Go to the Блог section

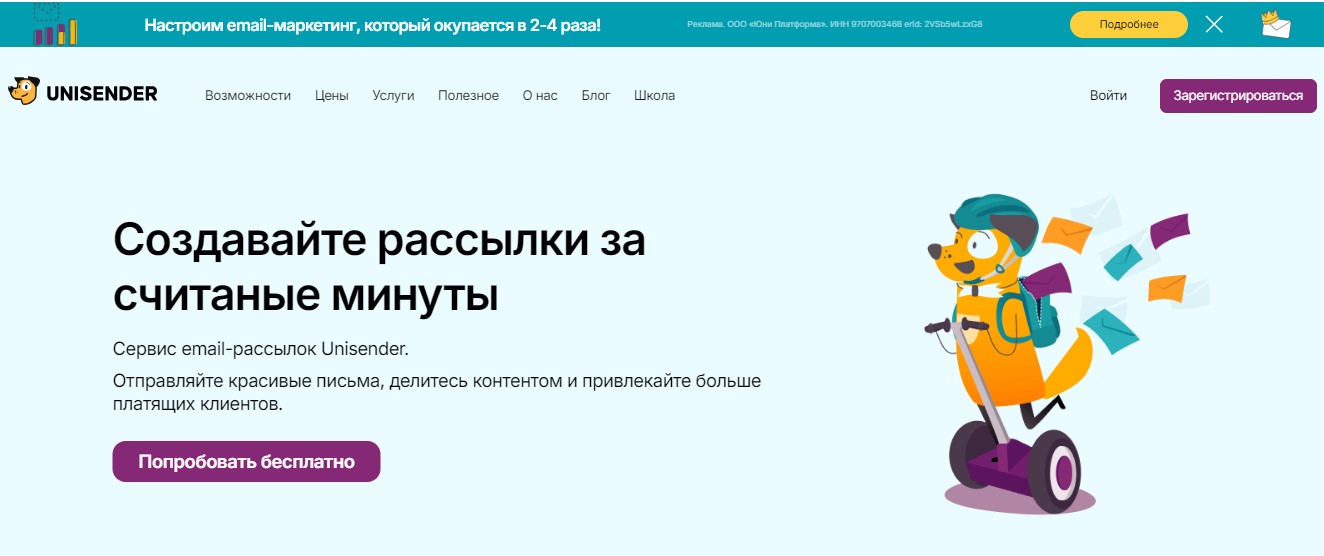tap(596, 96)
